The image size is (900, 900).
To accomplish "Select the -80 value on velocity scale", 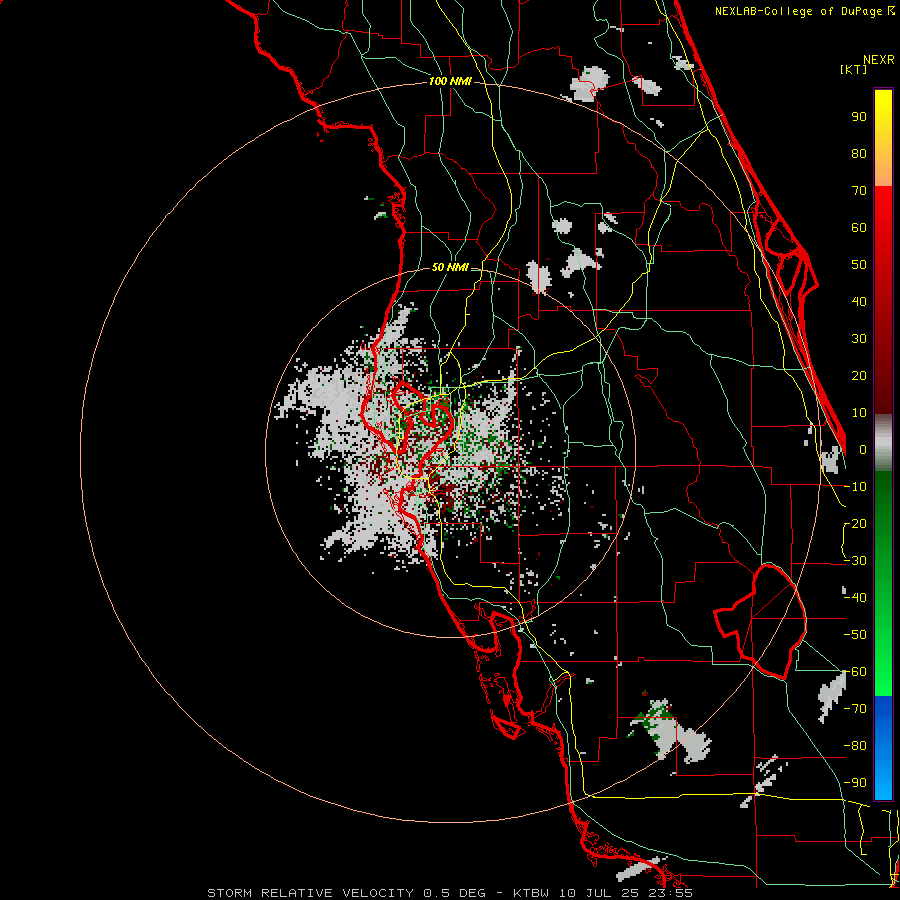I will tap(855, 746).
